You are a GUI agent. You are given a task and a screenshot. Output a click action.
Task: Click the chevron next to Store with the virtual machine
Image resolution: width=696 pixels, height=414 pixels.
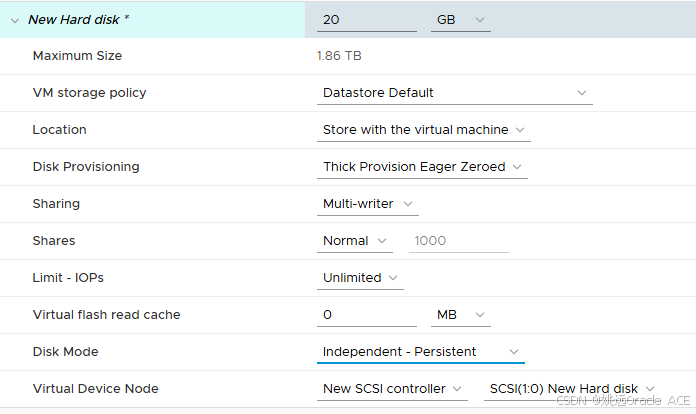[520, 130]
